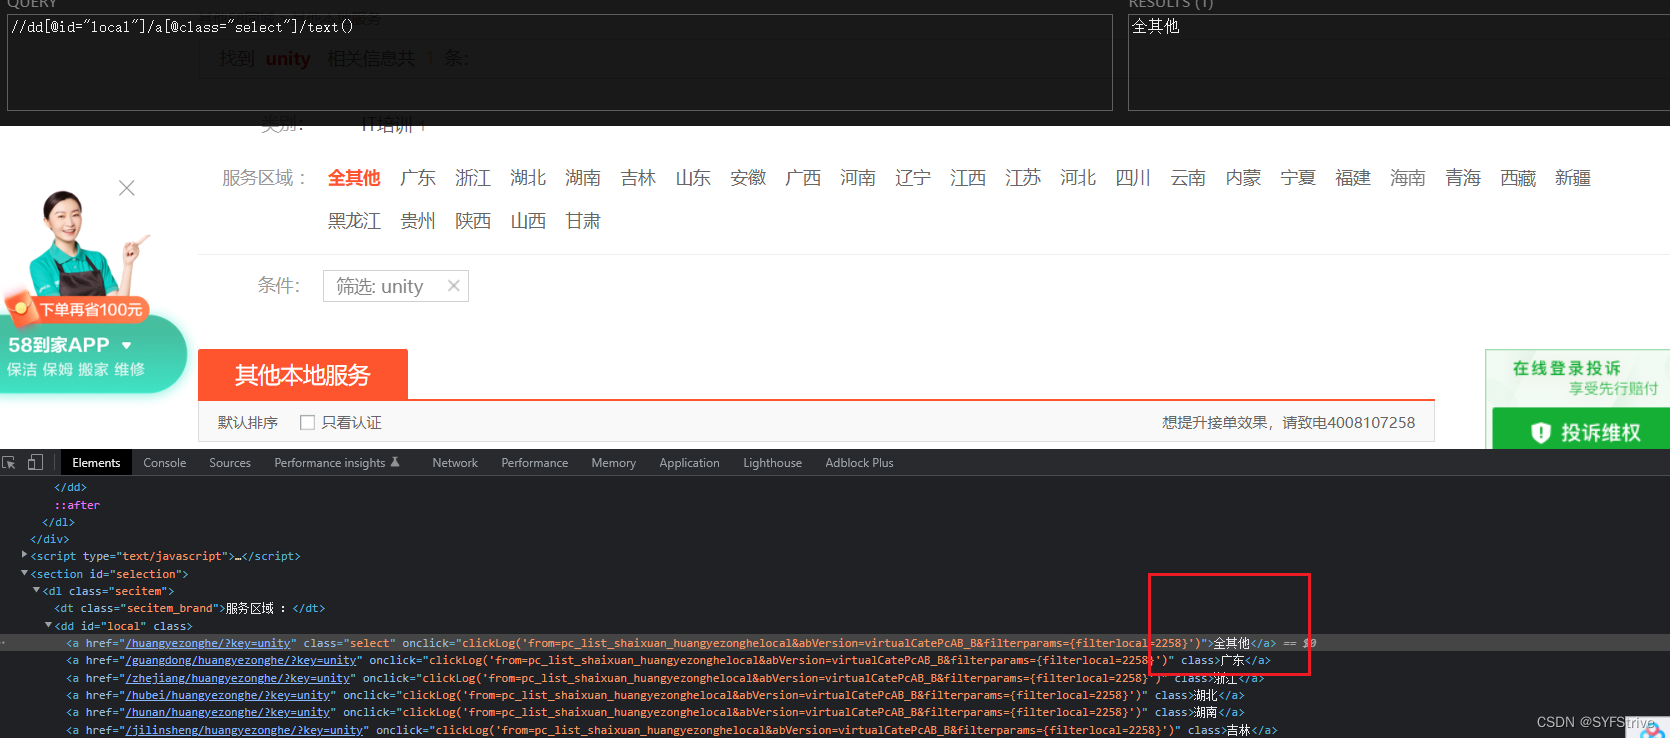
Task: Open the Adblock Plus tab
Action: click(x=860, y=463)
